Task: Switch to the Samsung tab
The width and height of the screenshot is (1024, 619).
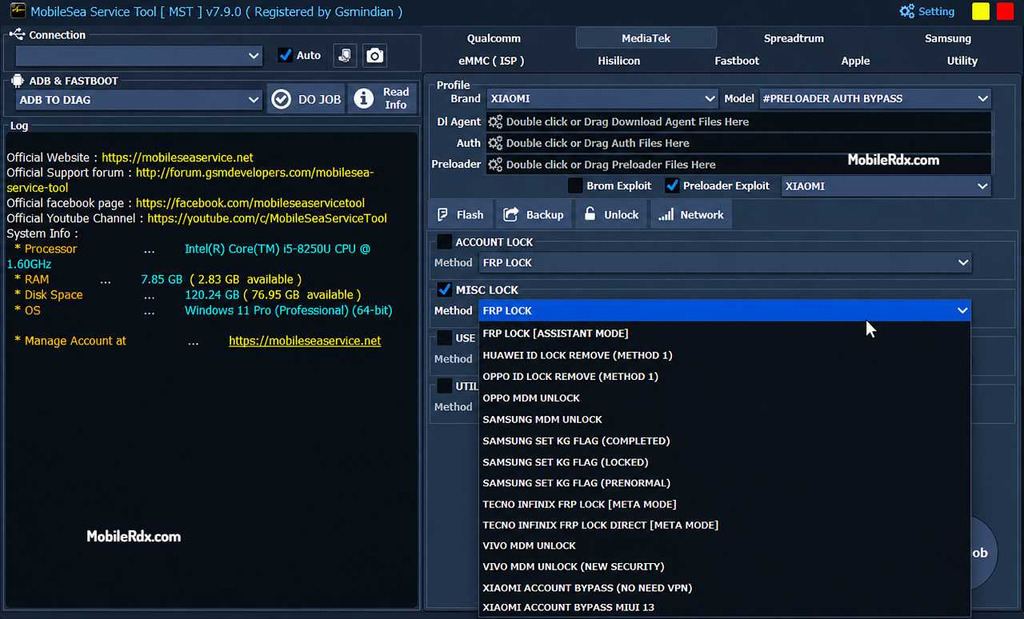Action: coord(948,39)
